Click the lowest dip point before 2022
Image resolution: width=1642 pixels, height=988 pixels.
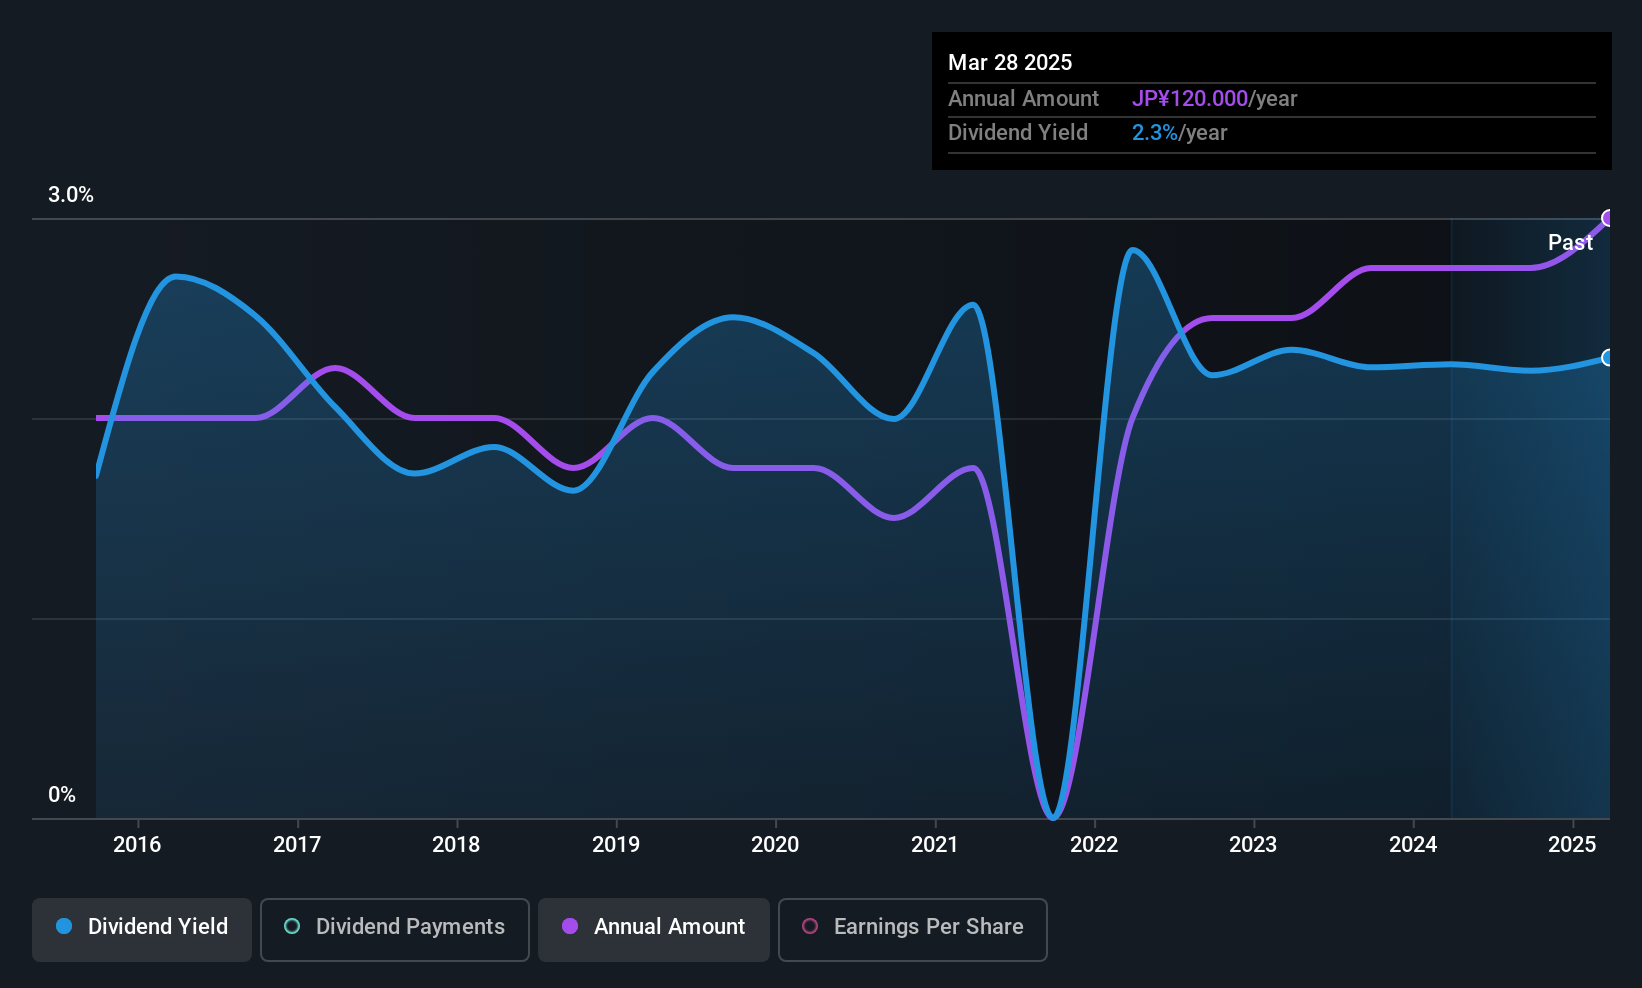pos(1053,817)
